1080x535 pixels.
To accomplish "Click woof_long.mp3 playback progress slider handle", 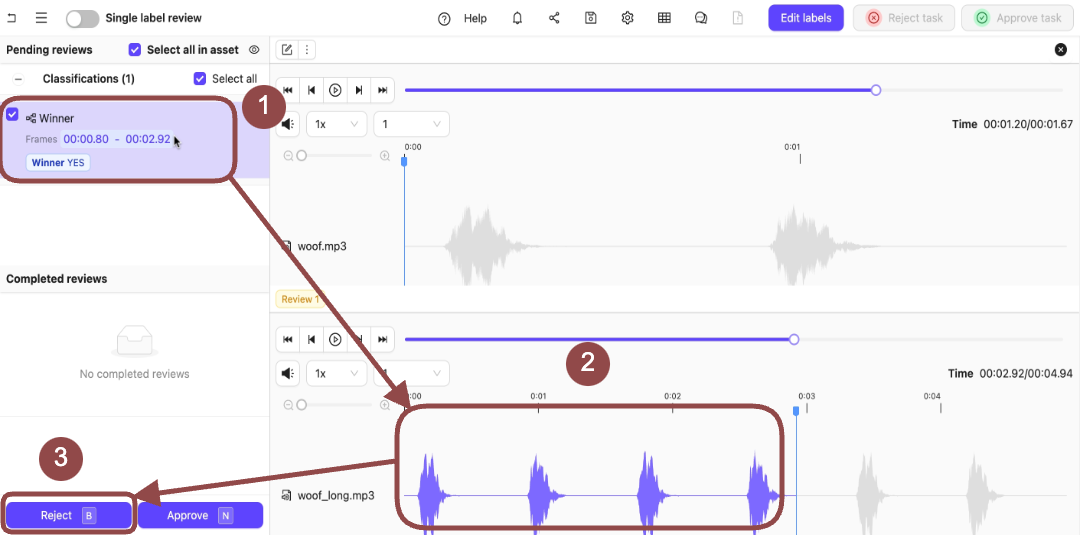I will (793, 339).
